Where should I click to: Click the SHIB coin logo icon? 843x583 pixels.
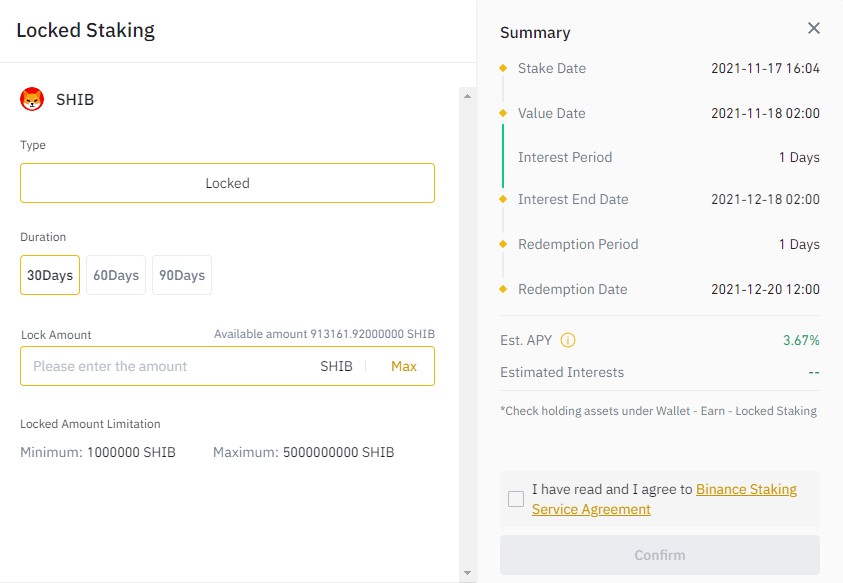click(x=32, y=99)
